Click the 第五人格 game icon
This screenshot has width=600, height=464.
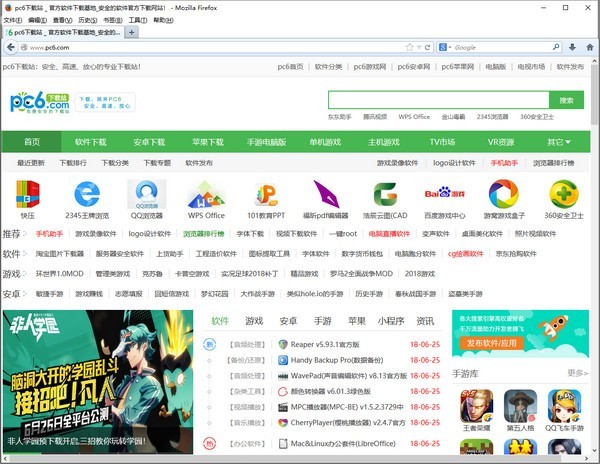pos(520,406)
